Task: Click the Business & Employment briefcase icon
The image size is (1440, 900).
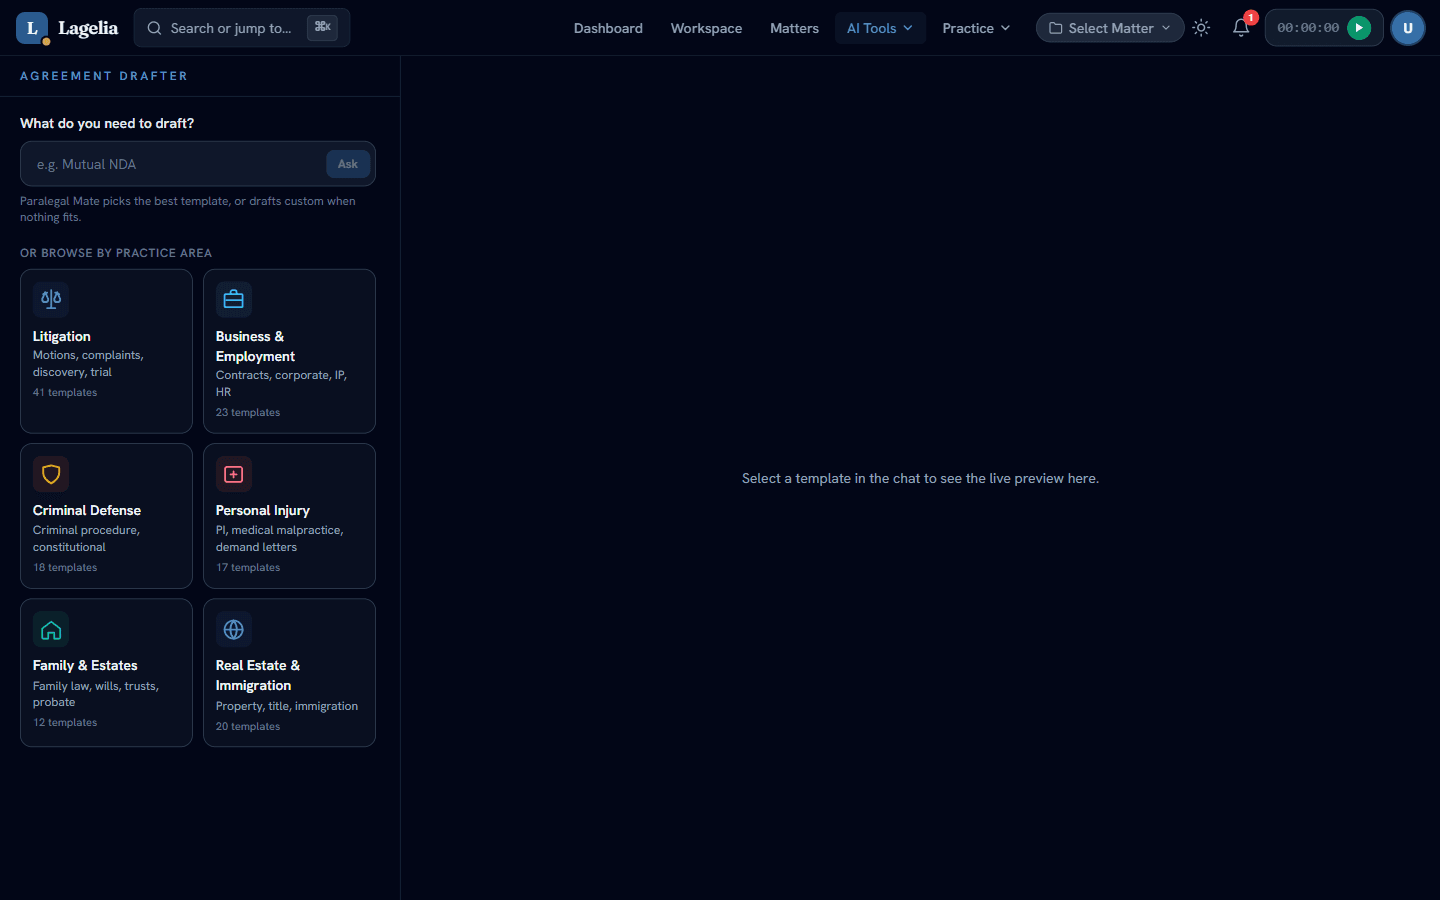Action: [x=234, y=299]
